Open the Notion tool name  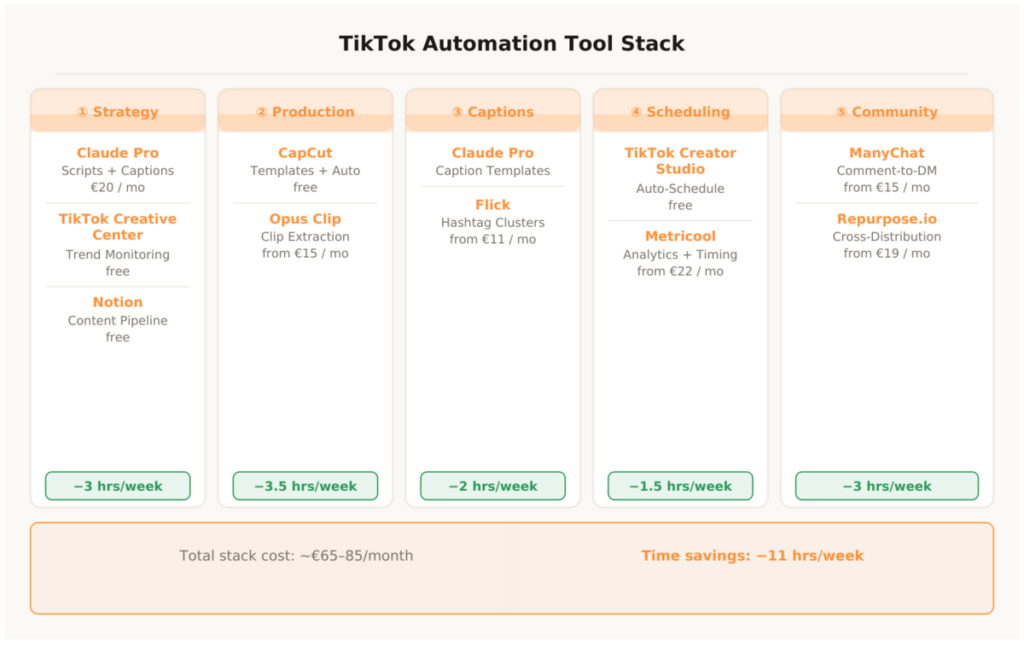point(118,302)
